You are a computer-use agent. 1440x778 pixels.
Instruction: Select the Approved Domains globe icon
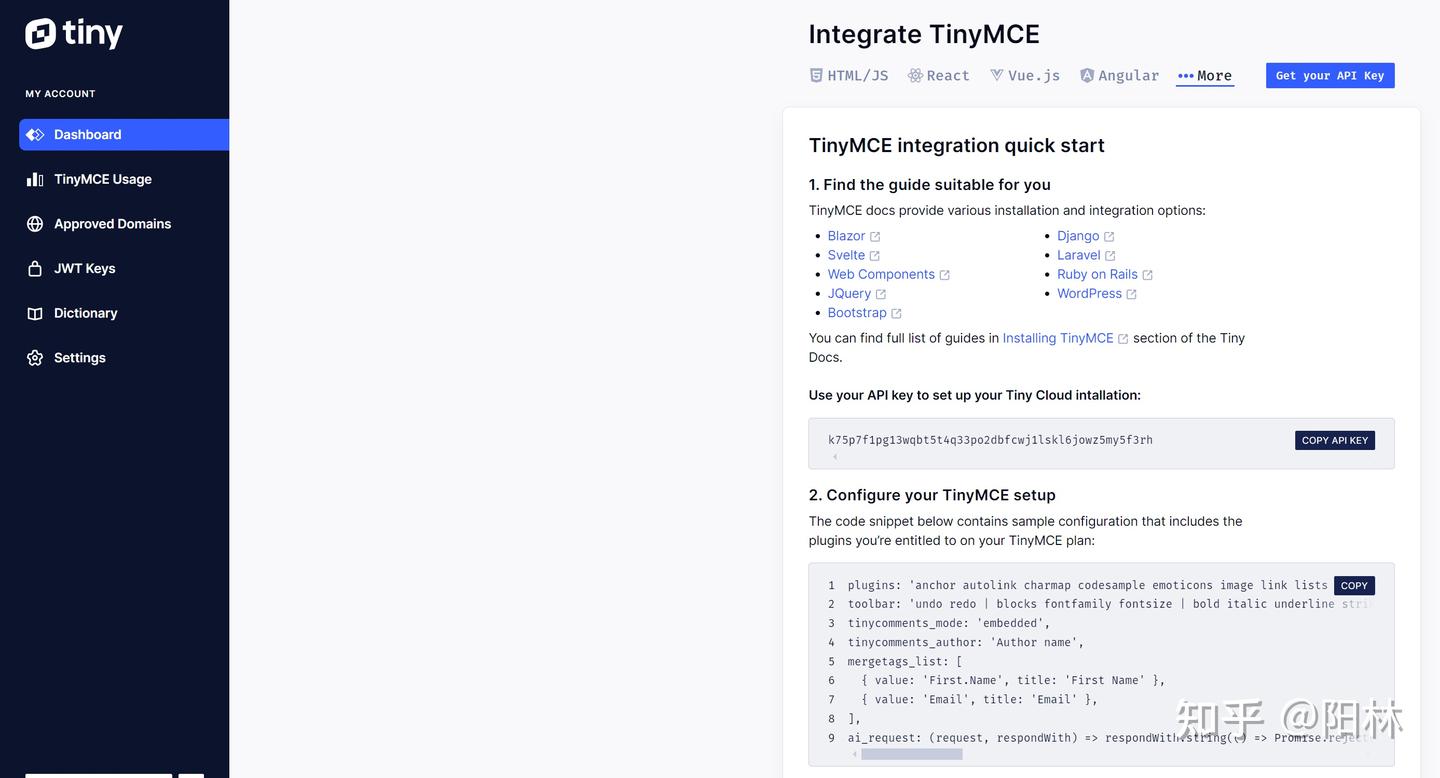[x=35, y=223]
